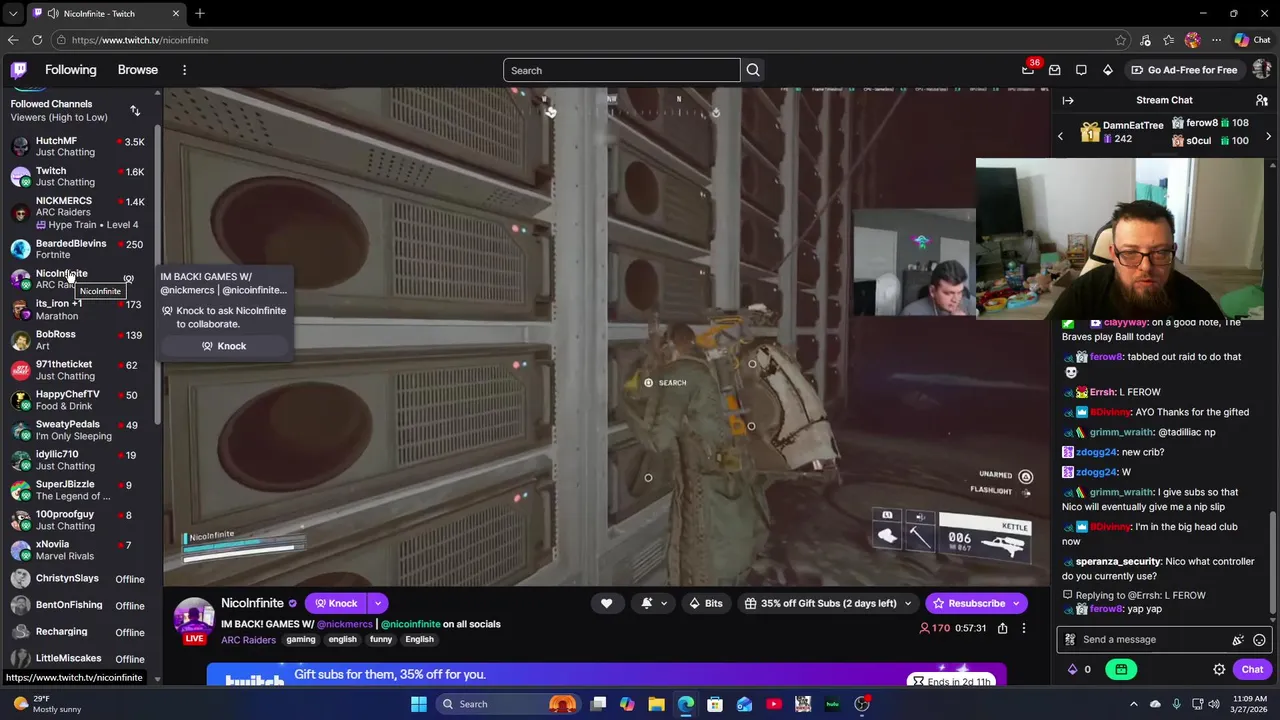Open a new browser tab

[199, 13]
